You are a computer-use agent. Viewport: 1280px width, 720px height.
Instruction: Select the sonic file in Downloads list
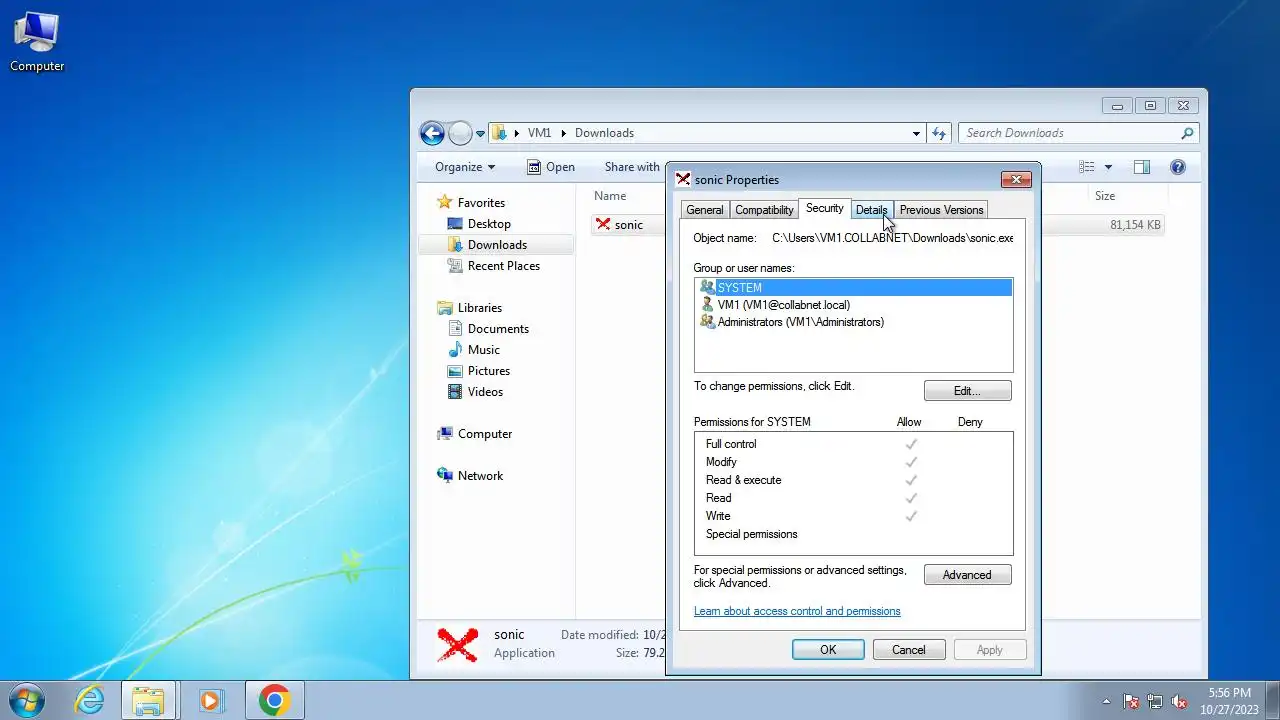tap(629, 225)
